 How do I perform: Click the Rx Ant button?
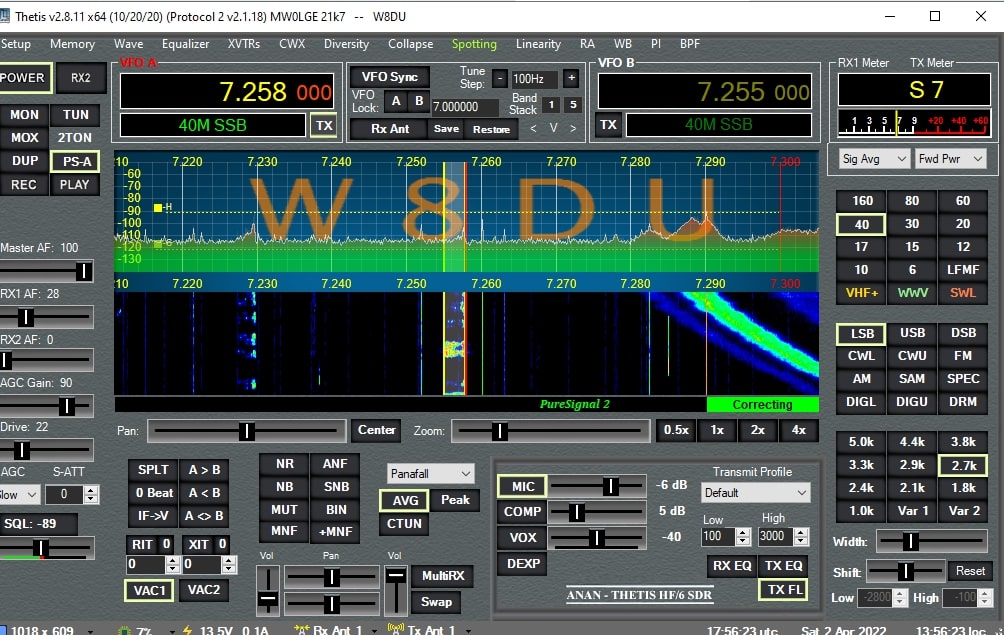click(x=389, y=129)
